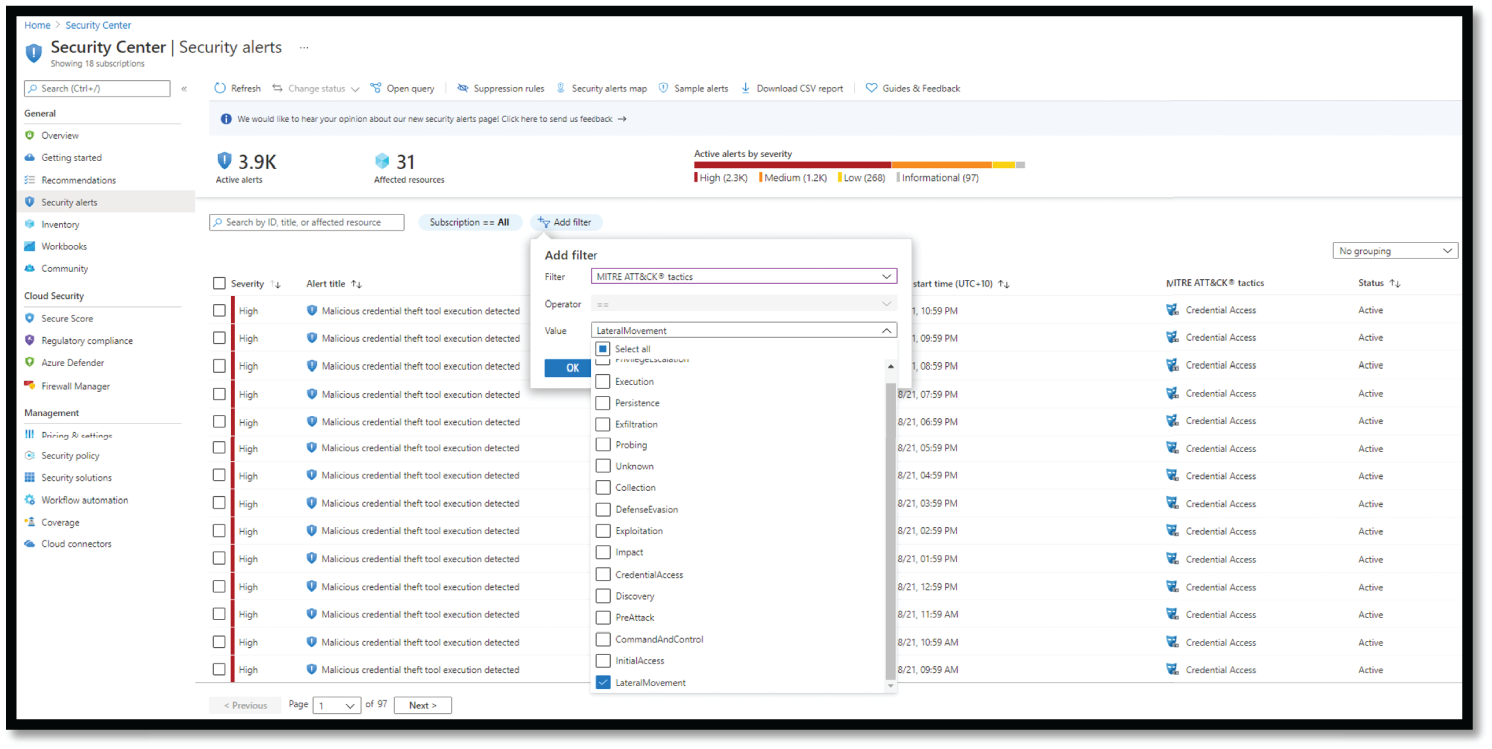Click the Next > page button

pyautogui.click(x=423, y=706)
